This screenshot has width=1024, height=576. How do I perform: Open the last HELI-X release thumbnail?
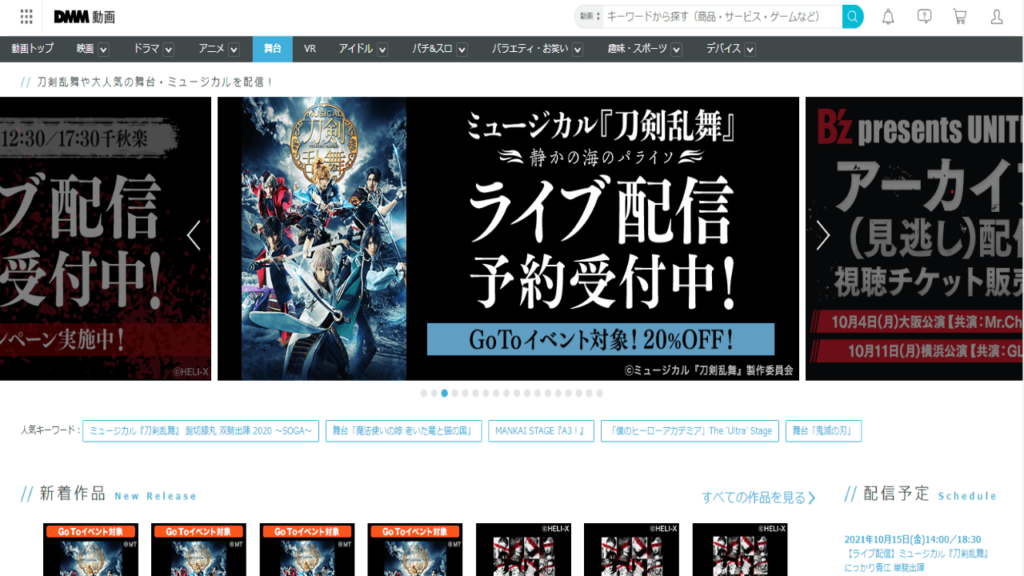coord(740,549)
